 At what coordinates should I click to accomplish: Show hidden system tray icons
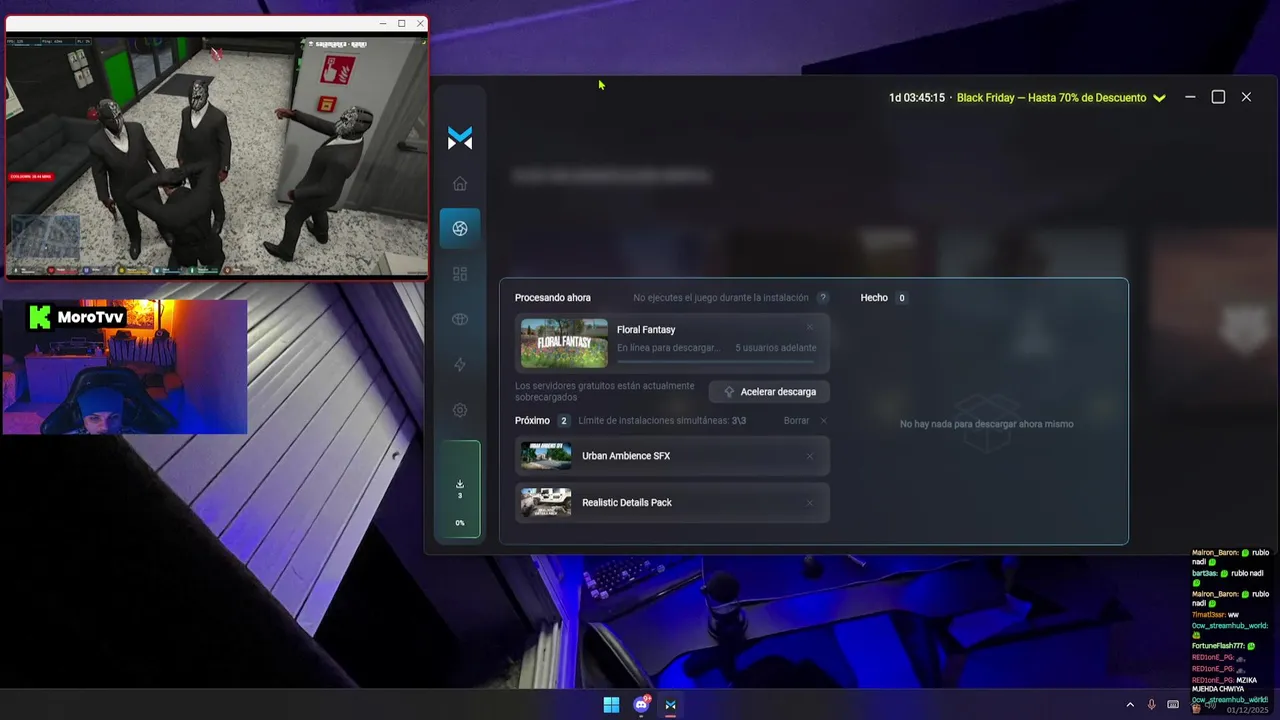point(1130,705)
